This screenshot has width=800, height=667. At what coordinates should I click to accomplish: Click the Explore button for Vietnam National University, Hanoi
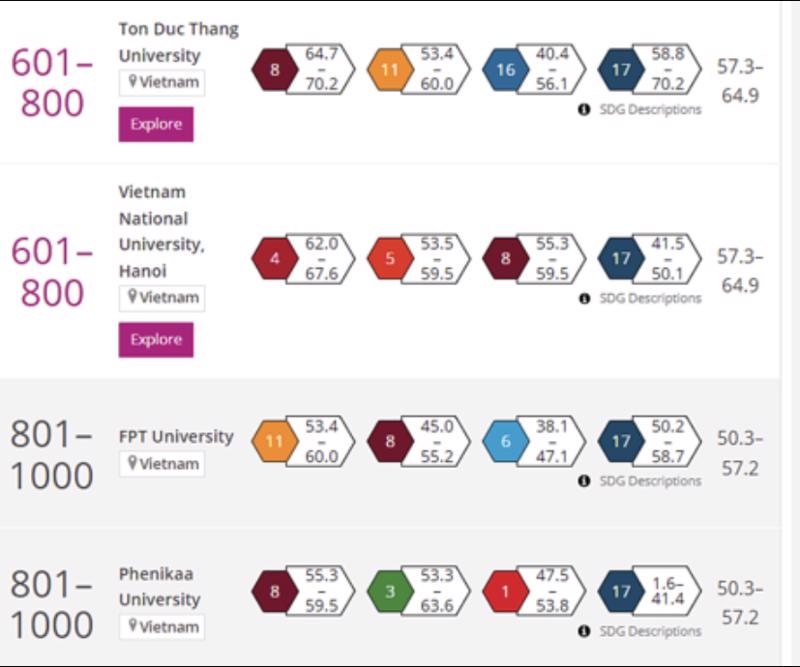click(155, 339)
